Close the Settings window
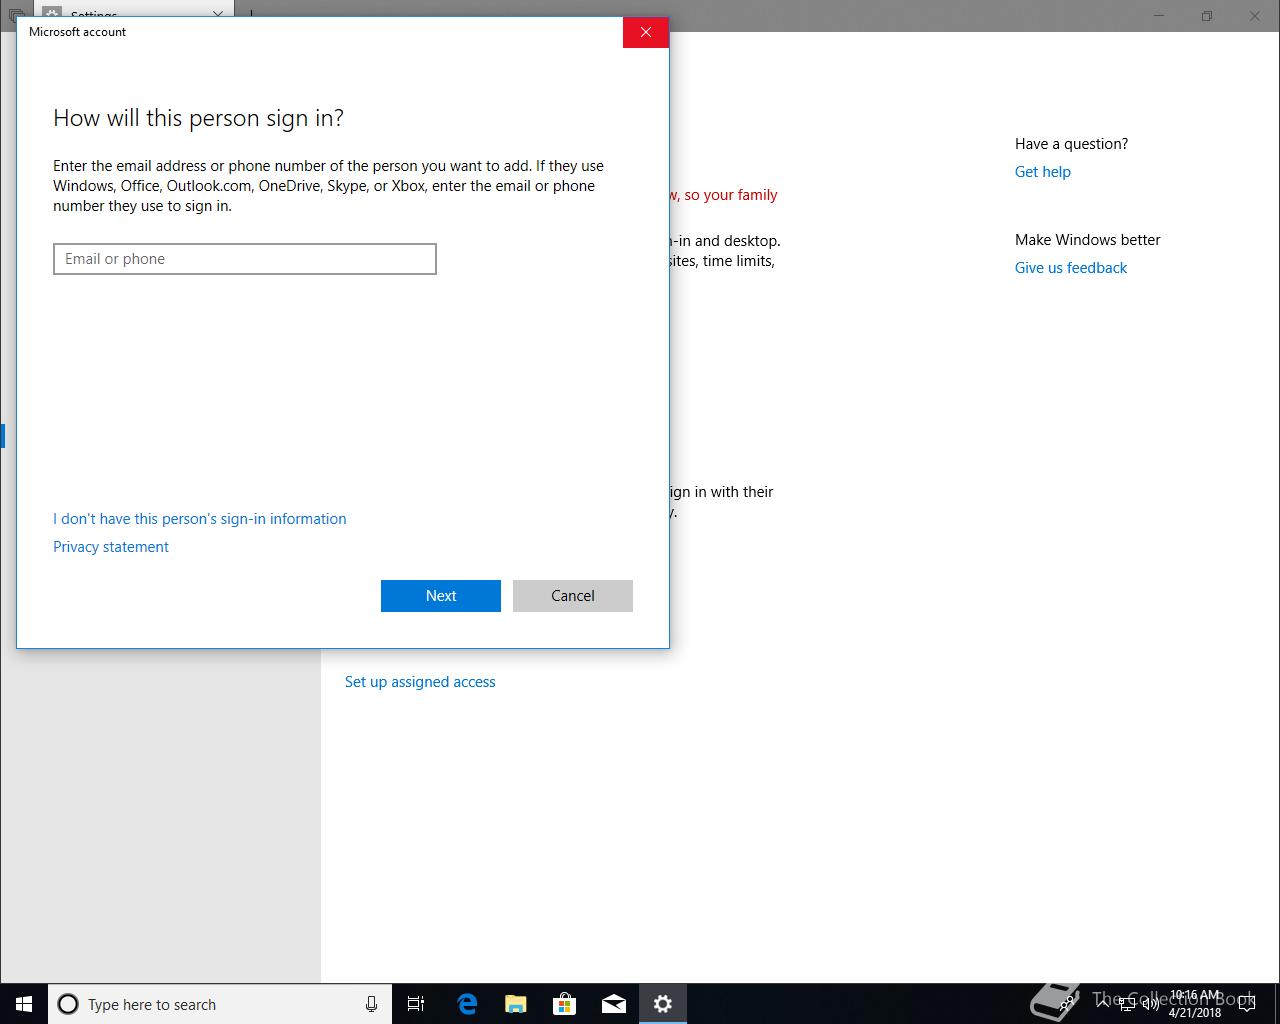This screenshot has width=1280, height=1024. 1255,15
